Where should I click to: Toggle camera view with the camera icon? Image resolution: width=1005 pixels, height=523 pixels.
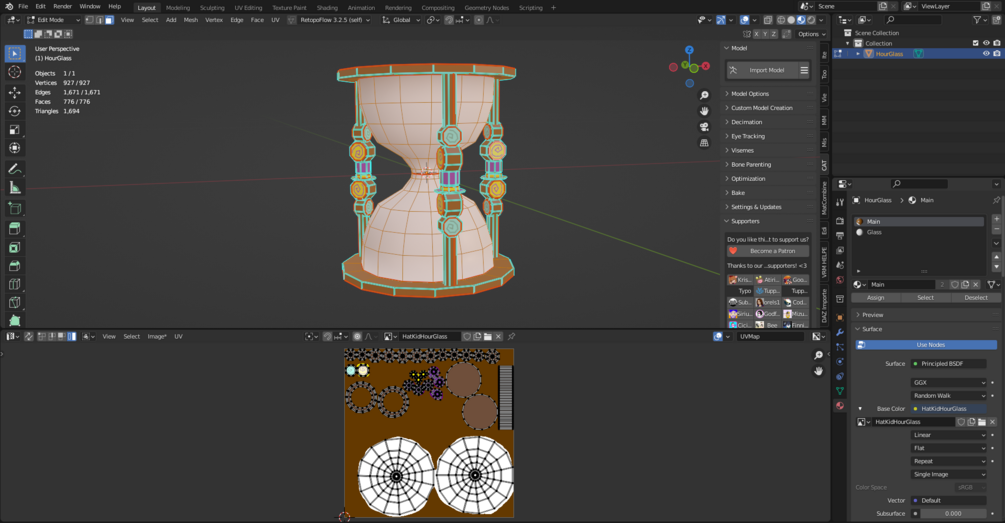tap(704, 127)
